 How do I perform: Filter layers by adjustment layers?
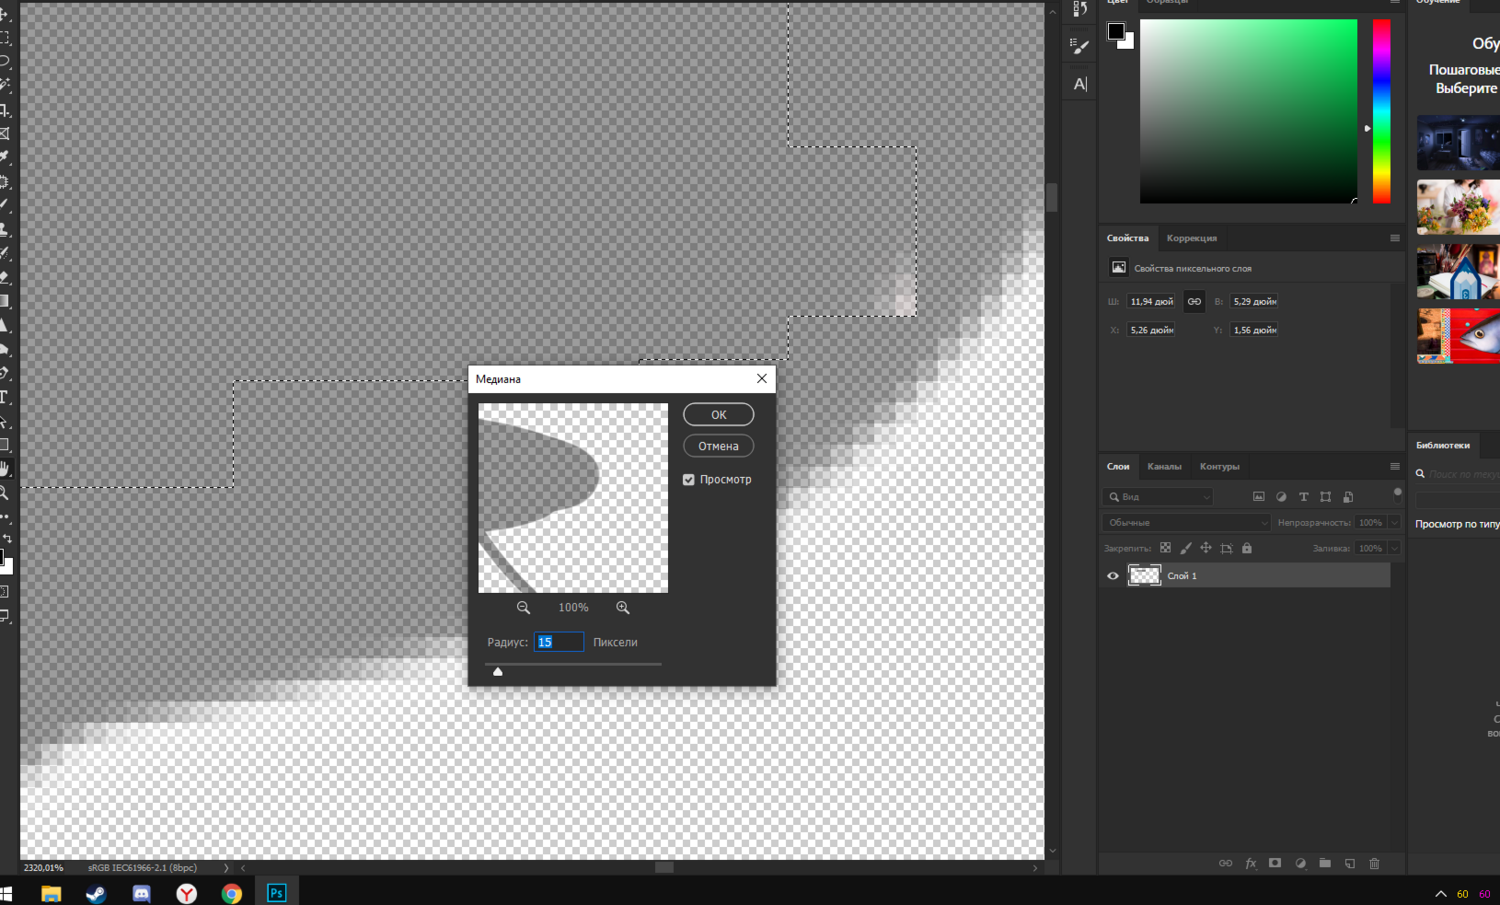tap(1281, 497)
